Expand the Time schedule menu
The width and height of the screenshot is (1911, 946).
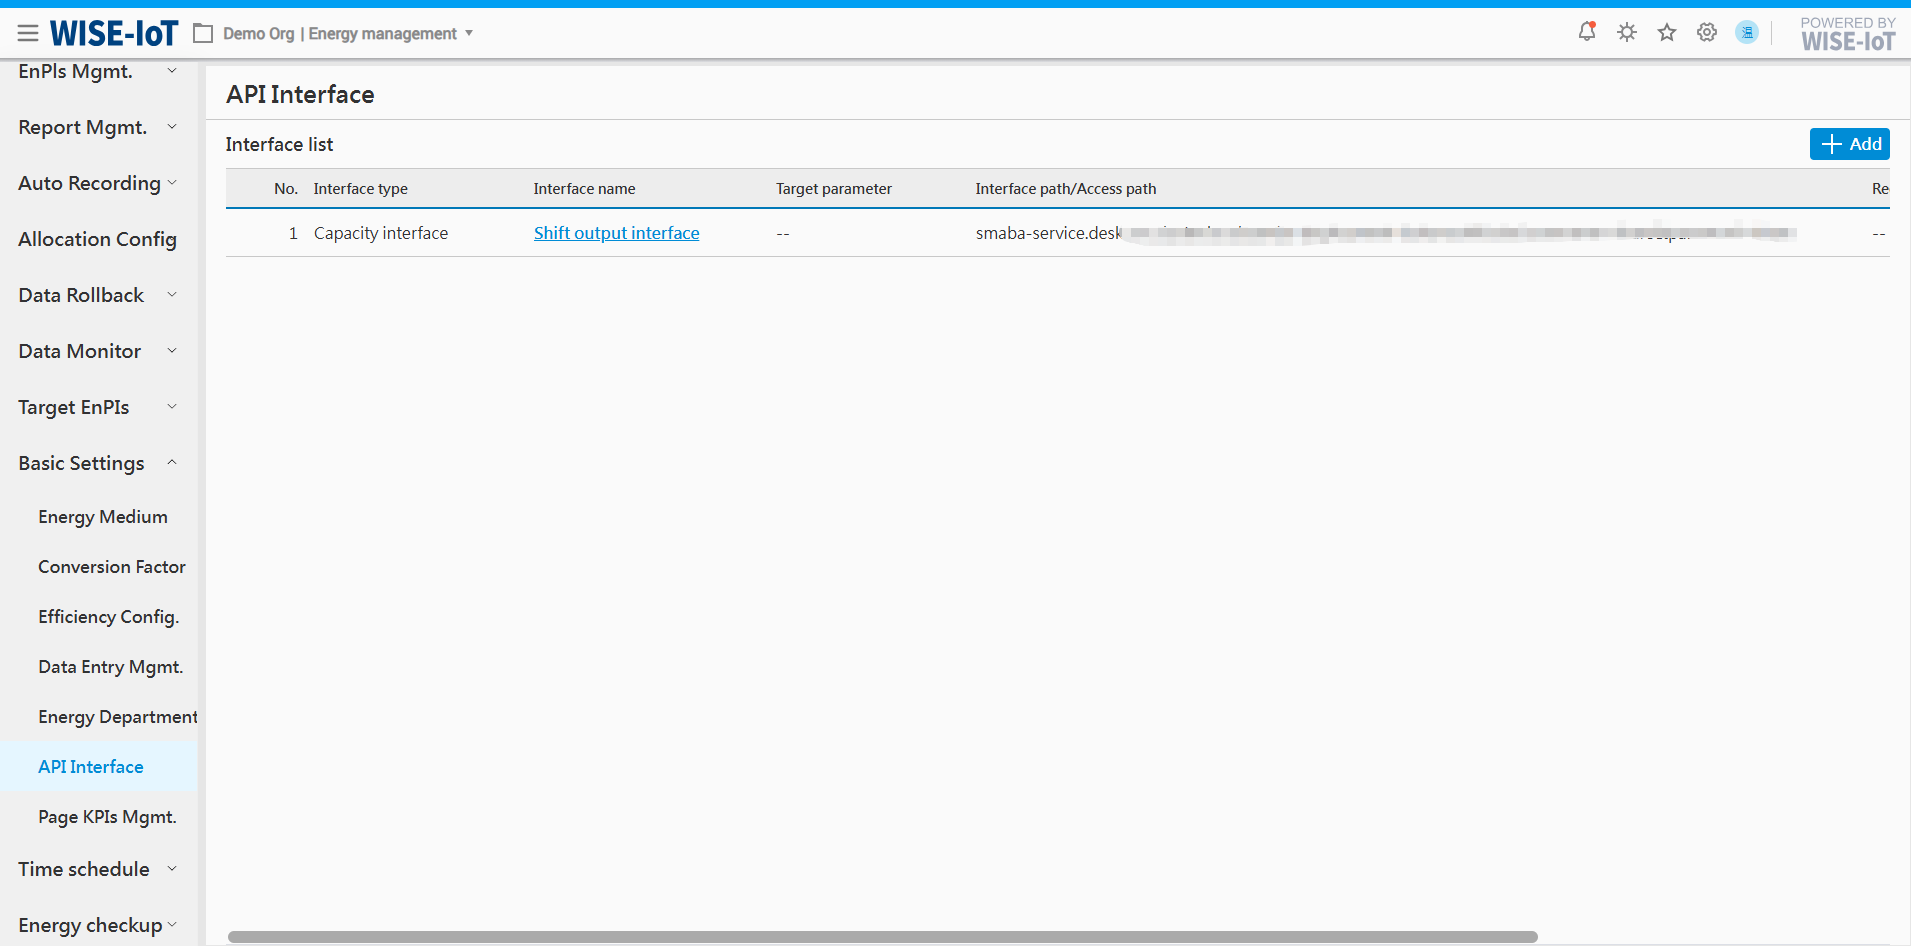pyautogui.click(x=97, y=869)
